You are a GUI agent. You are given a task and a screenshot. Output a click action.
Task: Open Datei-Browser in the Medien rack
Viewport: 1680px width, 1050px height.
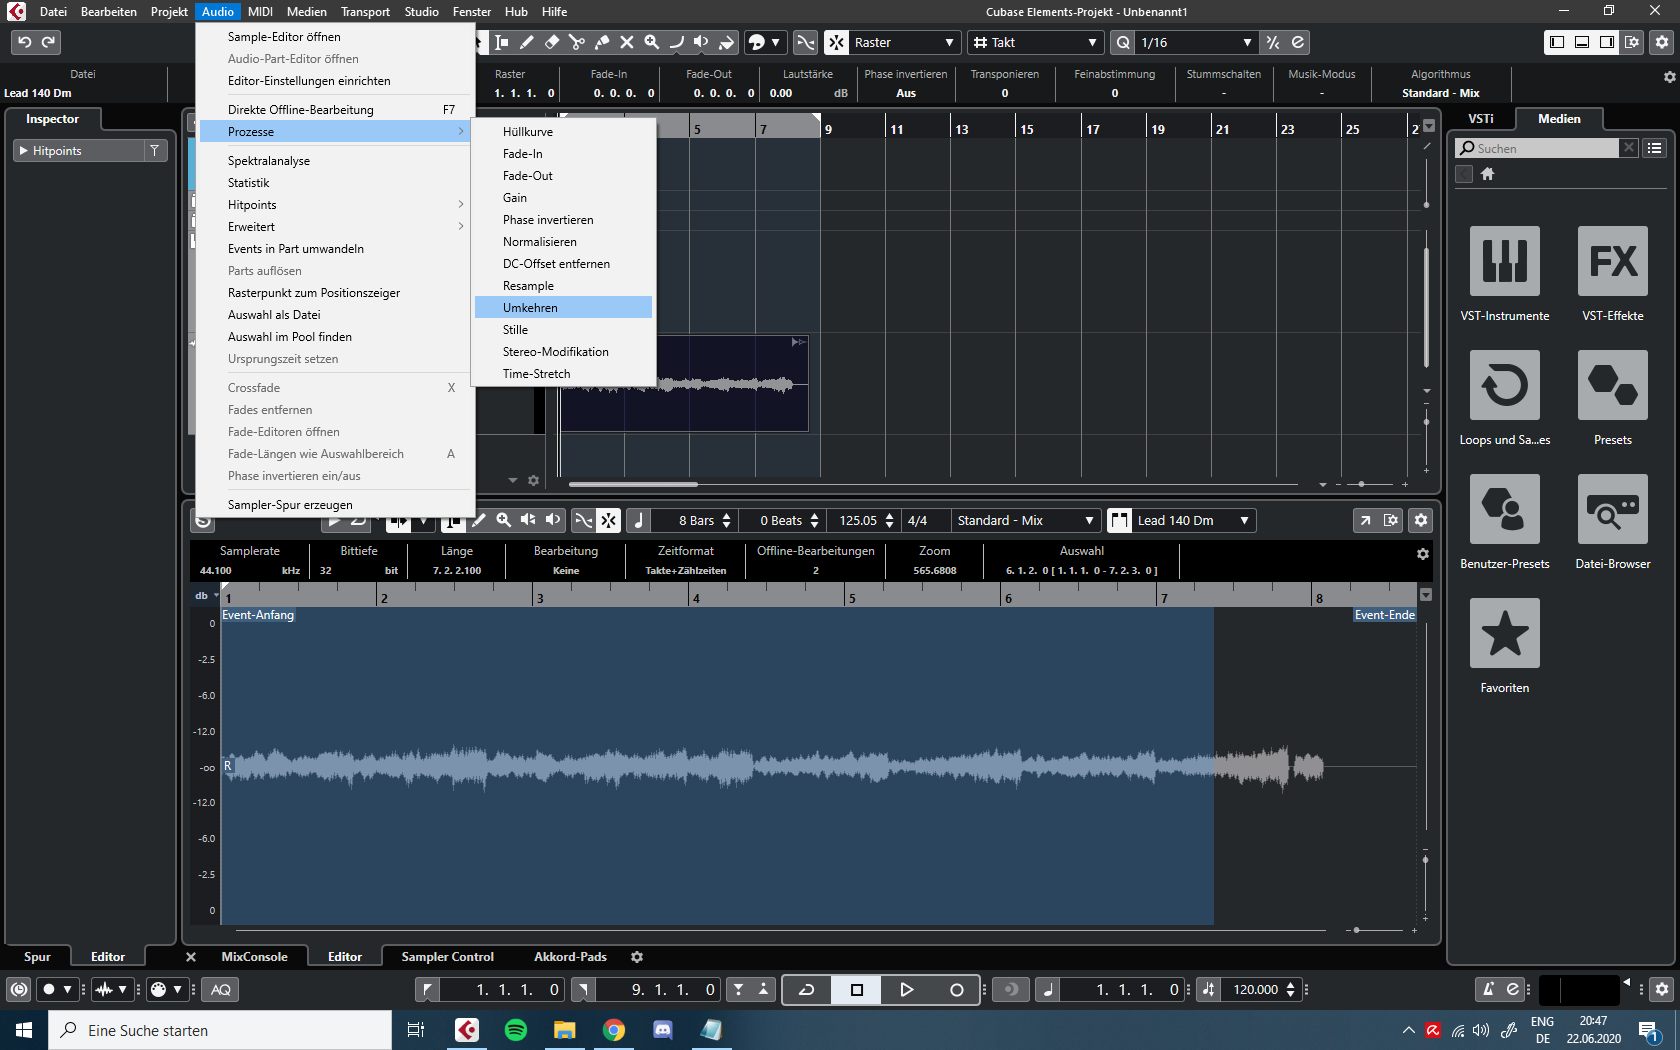[x=1613, y=522]
